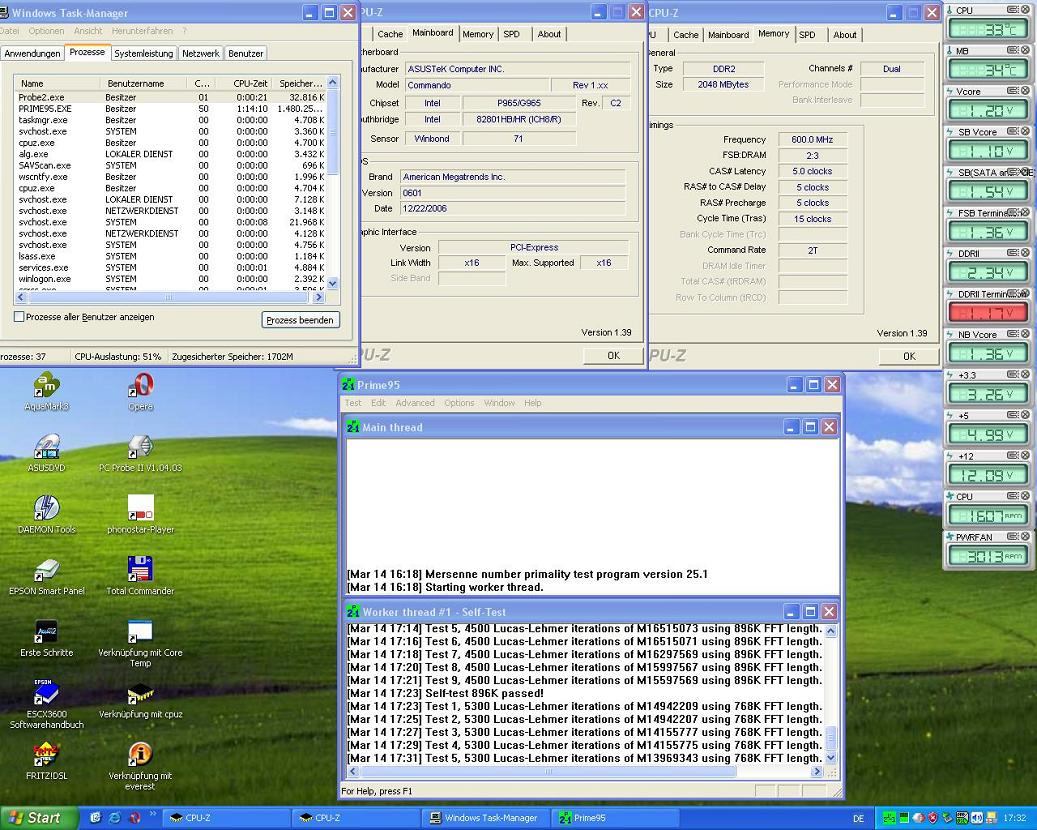Select the Erste Schritte desktop icon
Screen dimensions: 1037x830
point(46,638)
